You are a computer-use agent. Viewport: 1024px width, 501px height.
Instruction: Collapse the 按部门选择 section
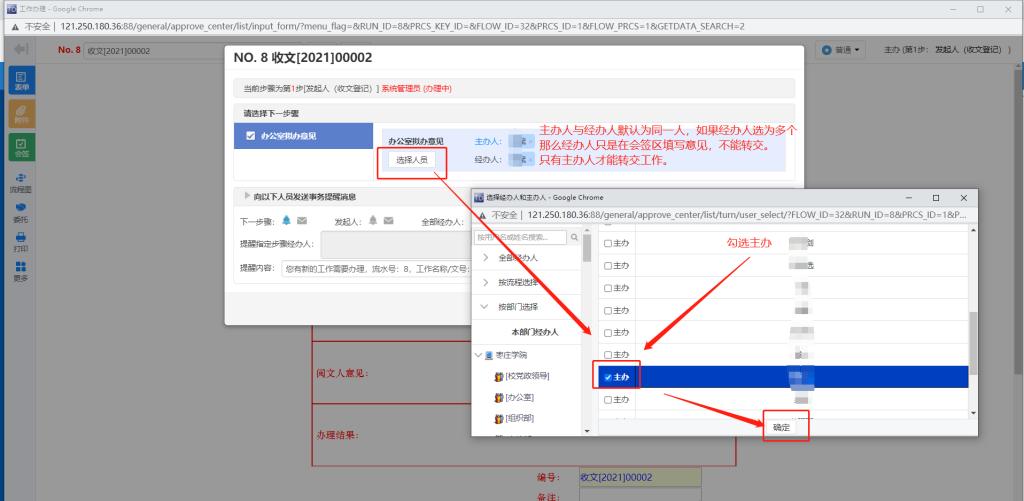point(486,307)
